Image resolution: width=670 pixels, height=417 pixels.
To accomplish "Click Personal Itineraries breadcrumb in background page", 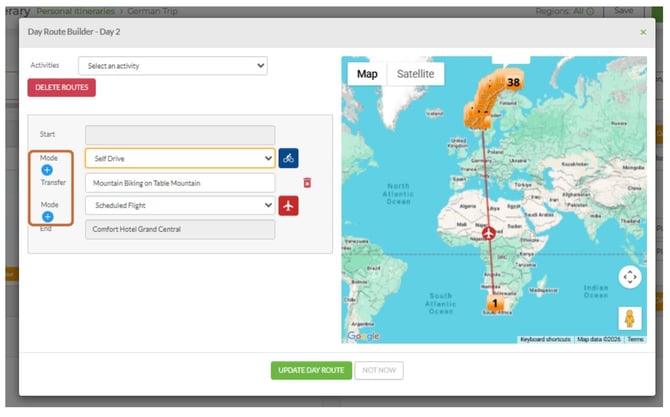I will (76, 11).
